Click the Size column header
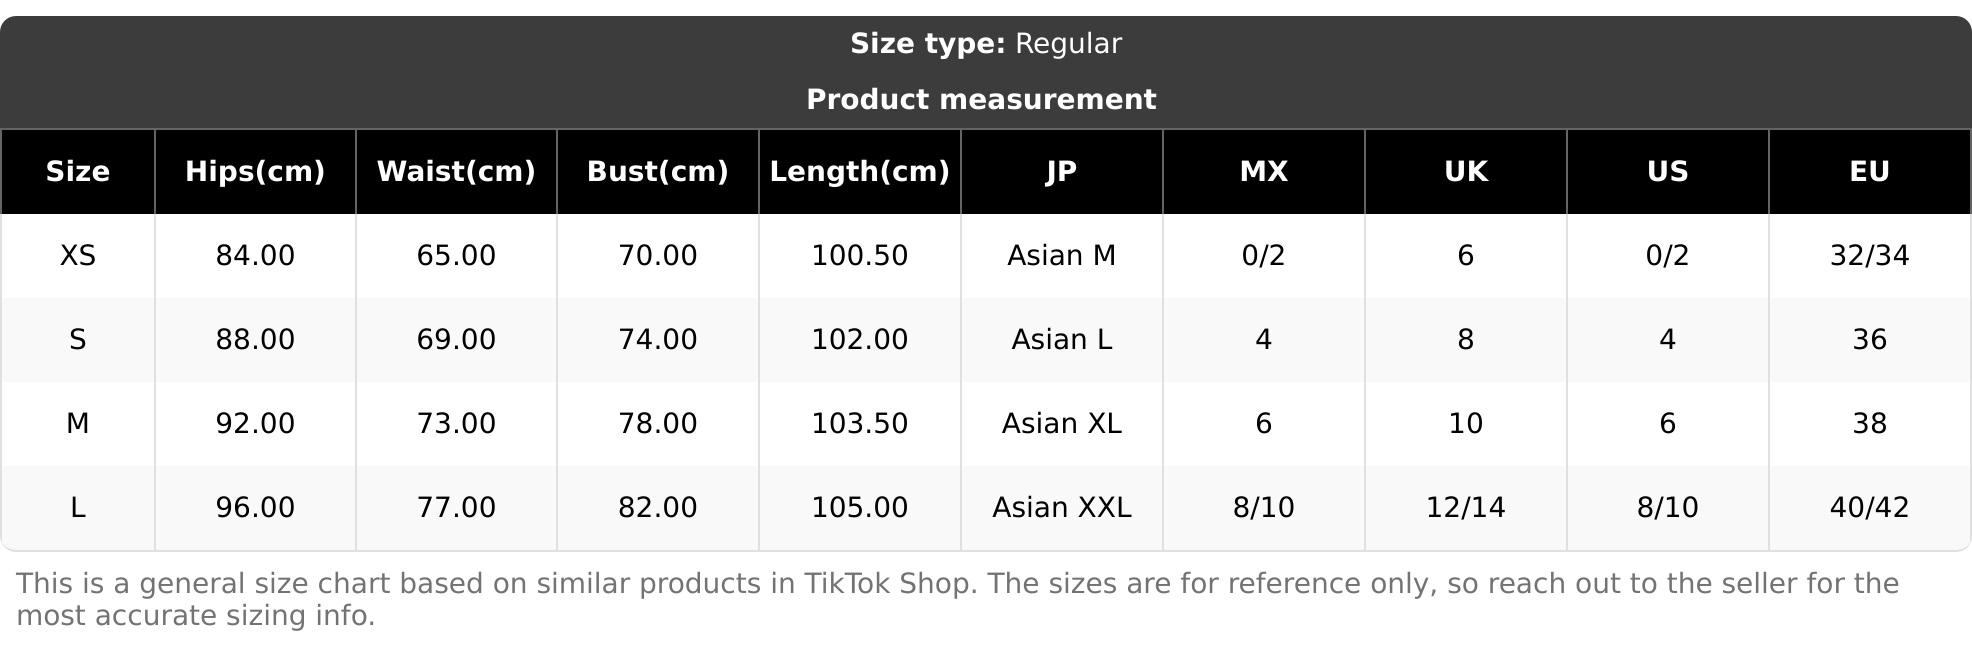Screen dimensions: 1972x648 pyautogui.click(x=78, y=172)
